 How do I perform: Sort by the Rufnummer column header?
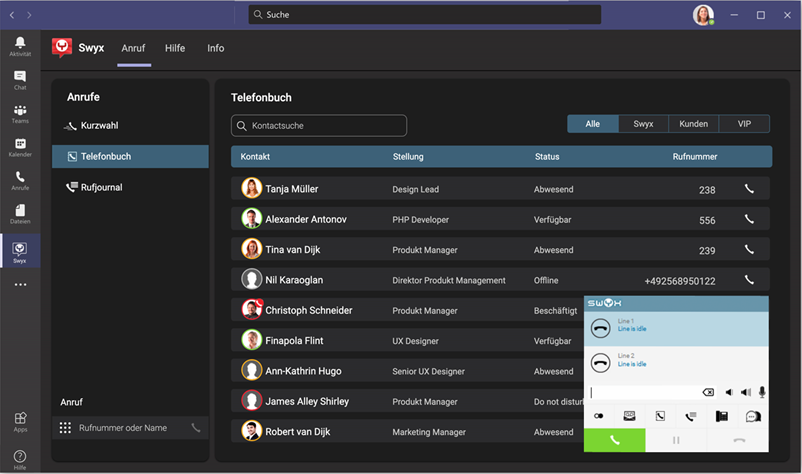tap(695, 156)
